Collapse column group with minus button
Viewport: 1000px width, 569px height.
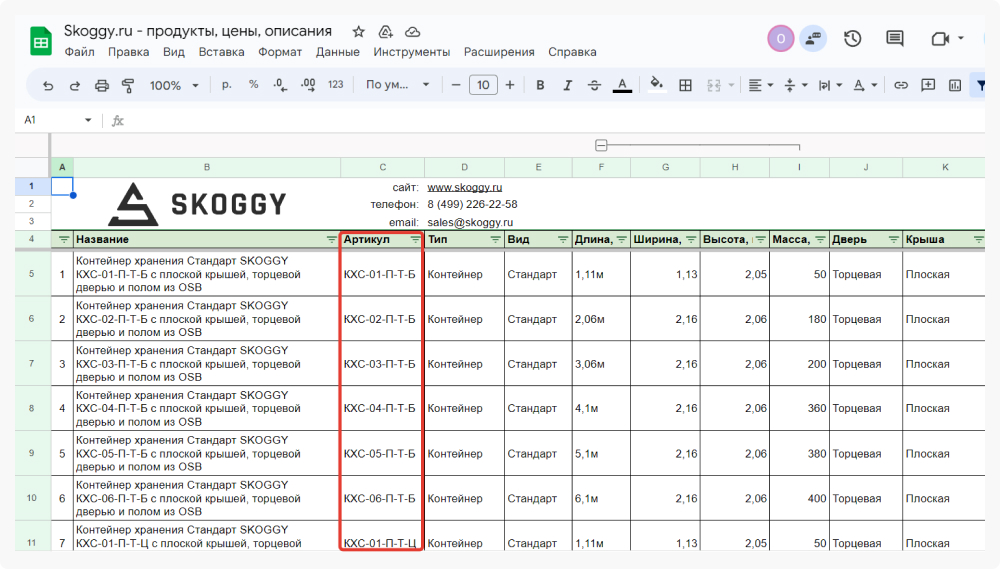(x=601, y=146)
